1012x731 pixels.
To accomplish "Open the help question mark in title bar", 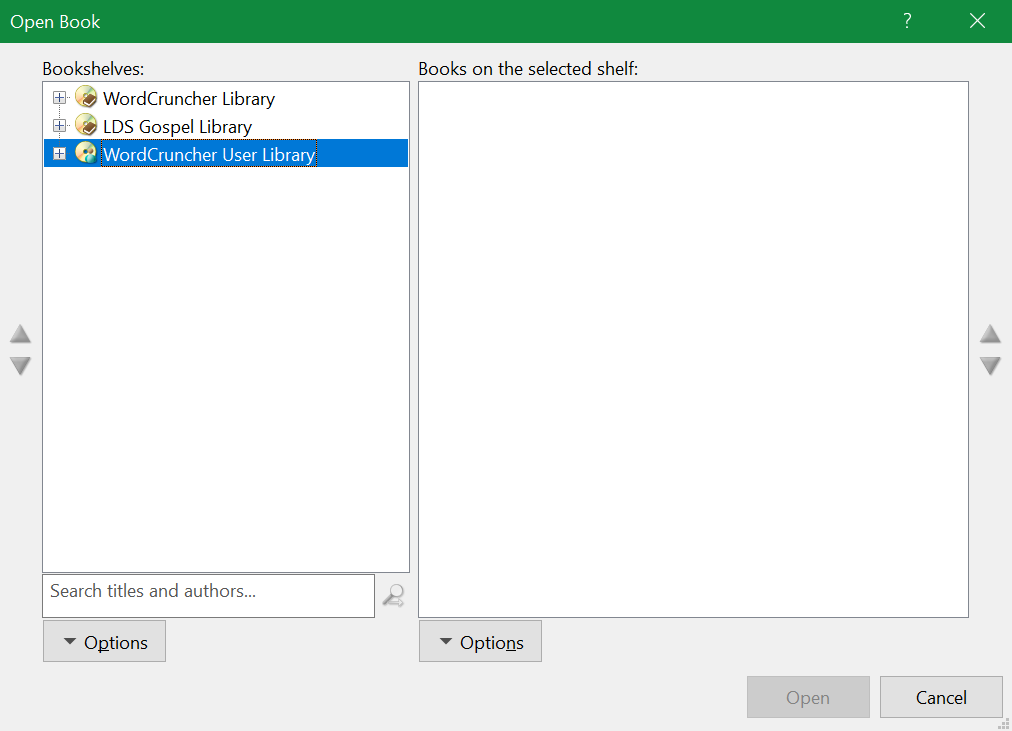I will [907, 21].
